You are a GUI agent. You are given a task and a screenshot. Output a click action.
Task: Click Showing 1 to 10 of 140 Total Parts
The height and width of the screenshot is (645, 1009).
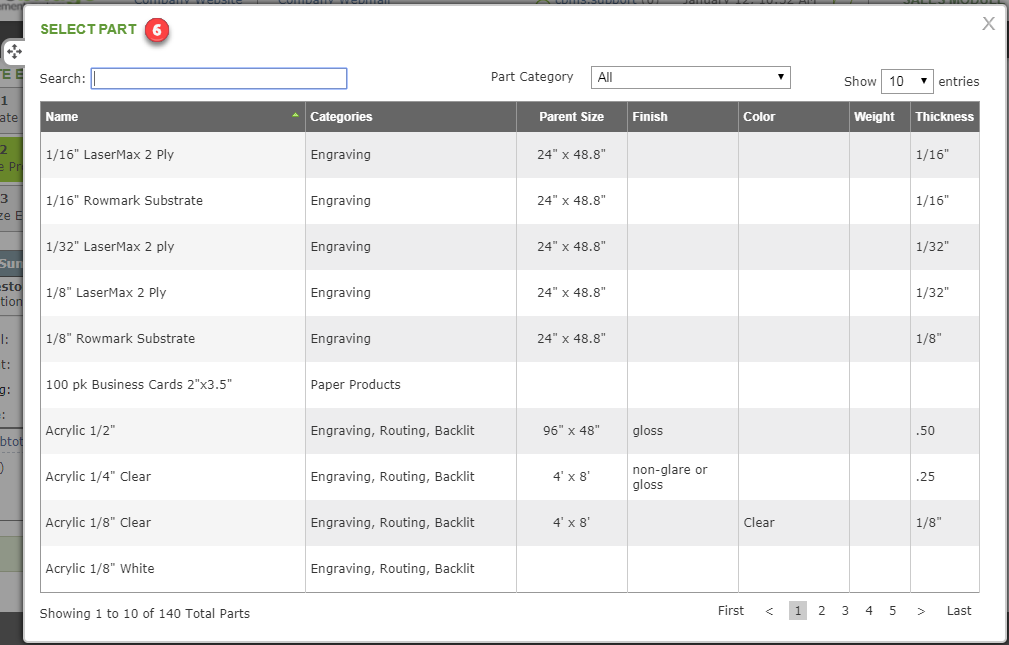145,613
